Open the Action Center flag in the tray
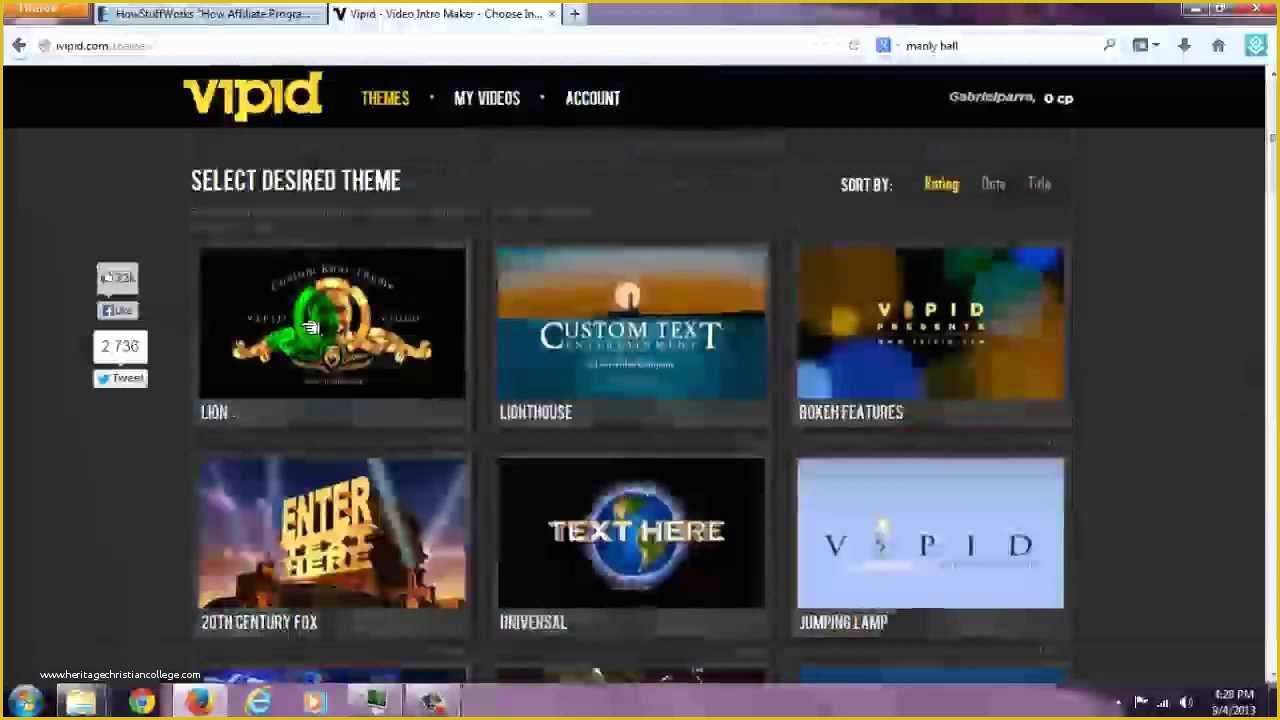The height and width of the screenshot is (720, 1280). point(1140,702)
